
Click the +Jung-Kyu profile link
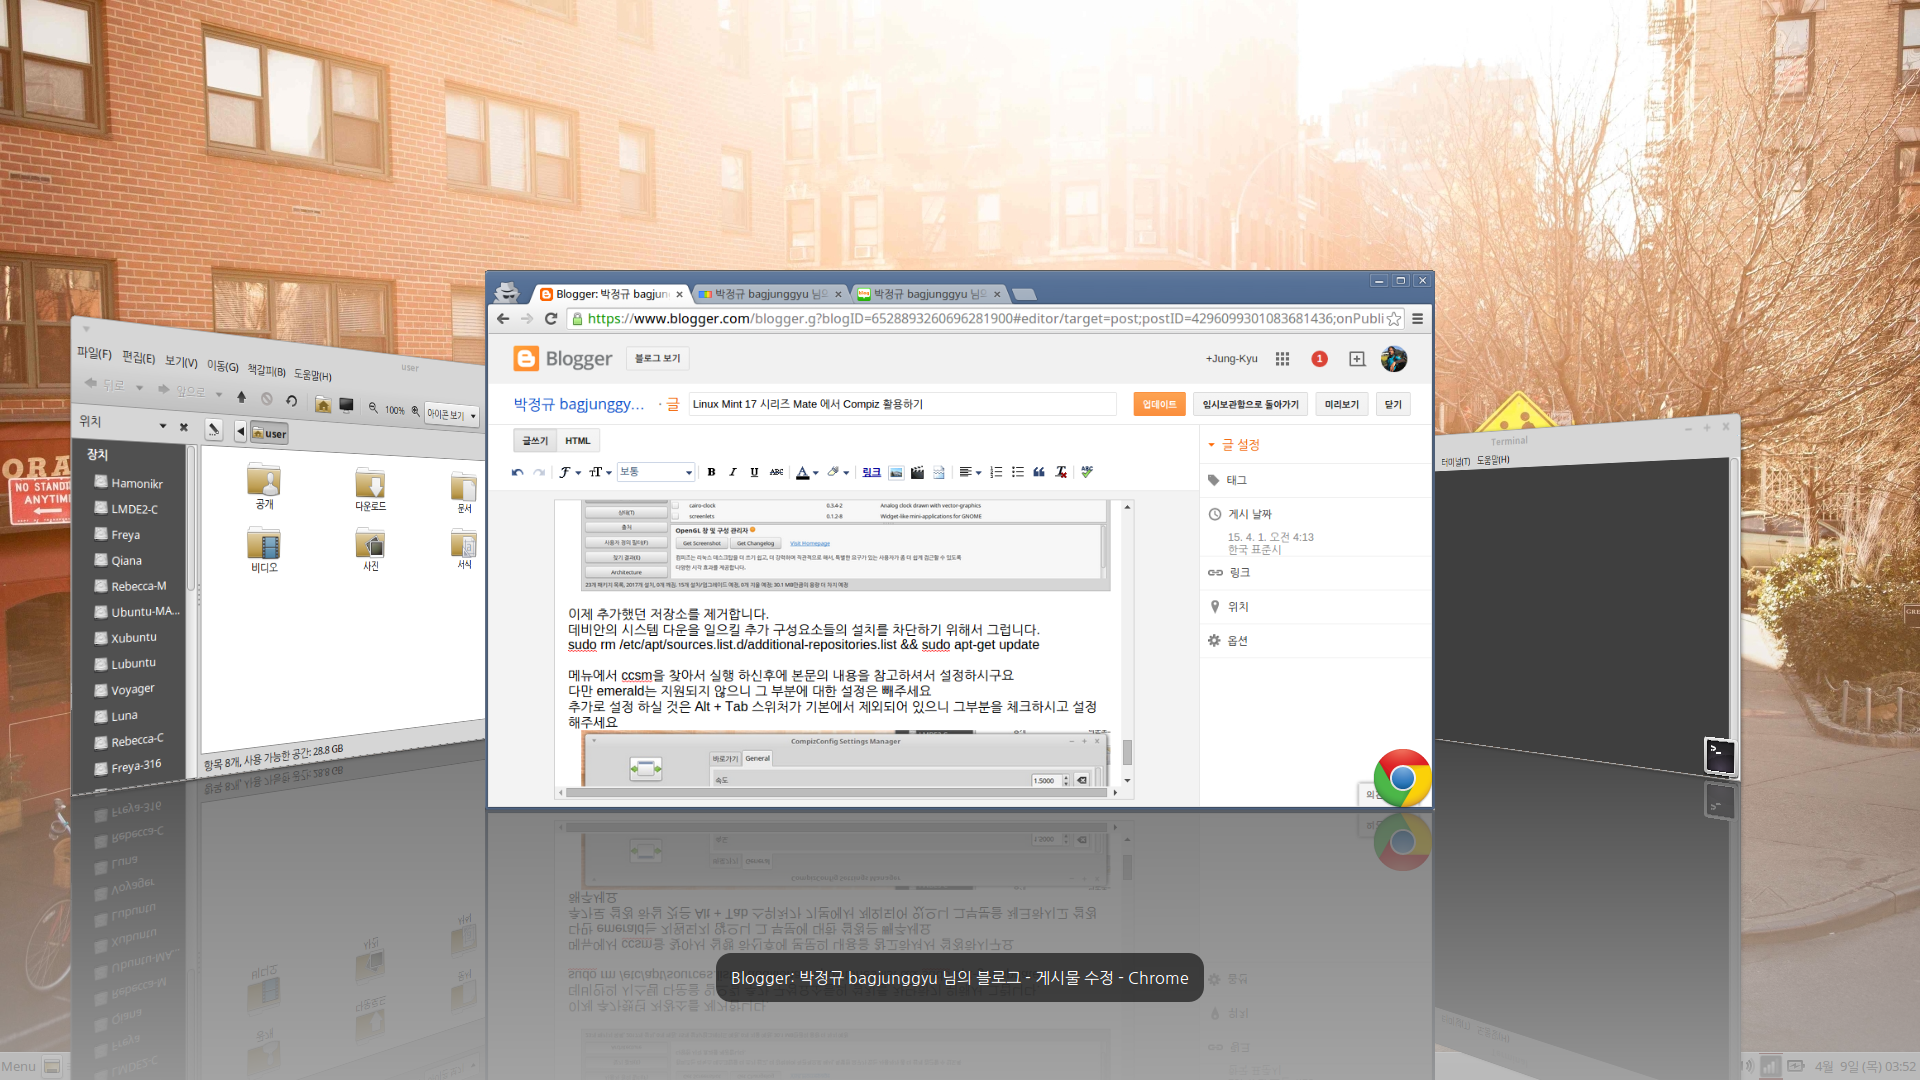[1231, 359]
